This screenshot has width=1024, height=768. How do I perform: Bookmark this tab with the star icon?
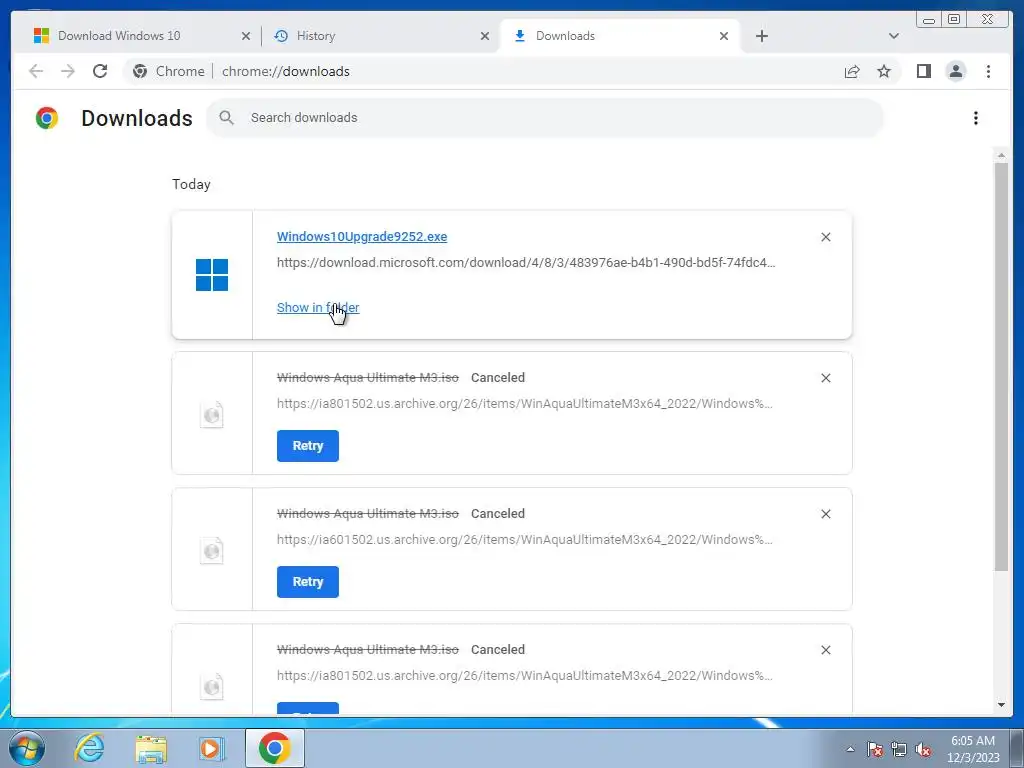click(884, 71)
